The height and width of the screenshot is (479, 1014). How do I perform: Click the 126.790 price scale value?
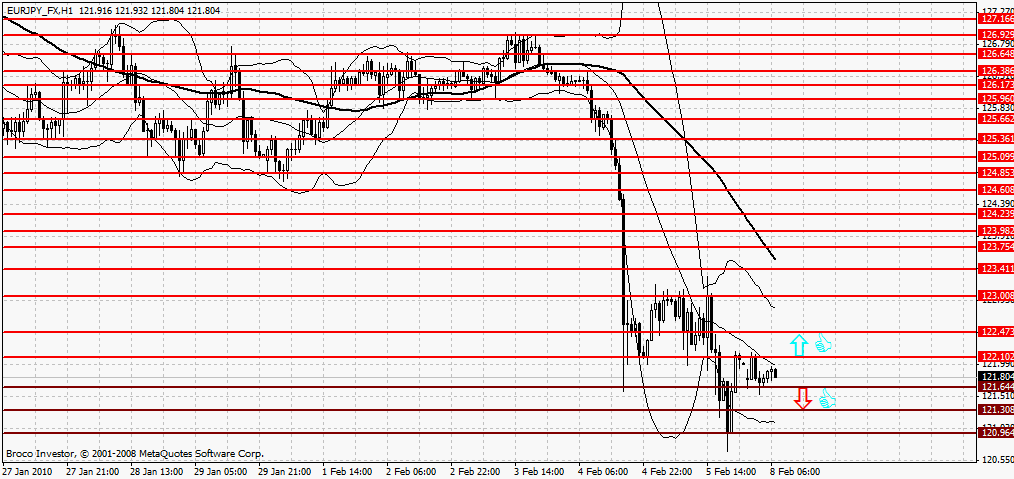[x=997, y=44]
